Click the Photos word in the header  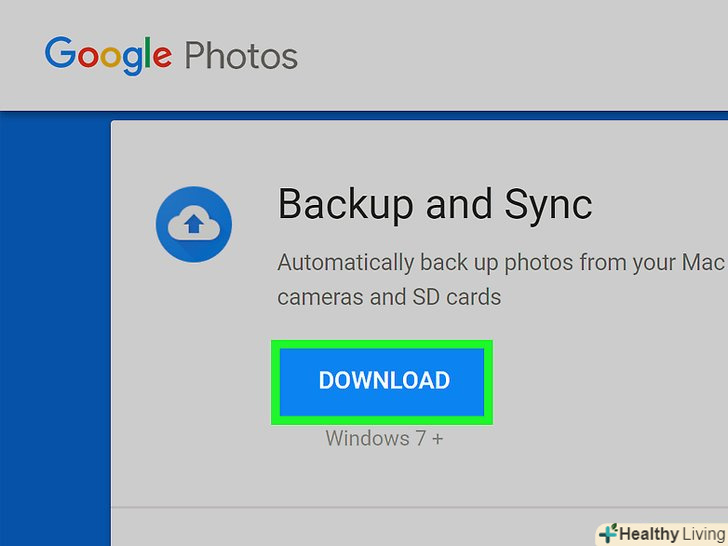[x=241, y=56]
